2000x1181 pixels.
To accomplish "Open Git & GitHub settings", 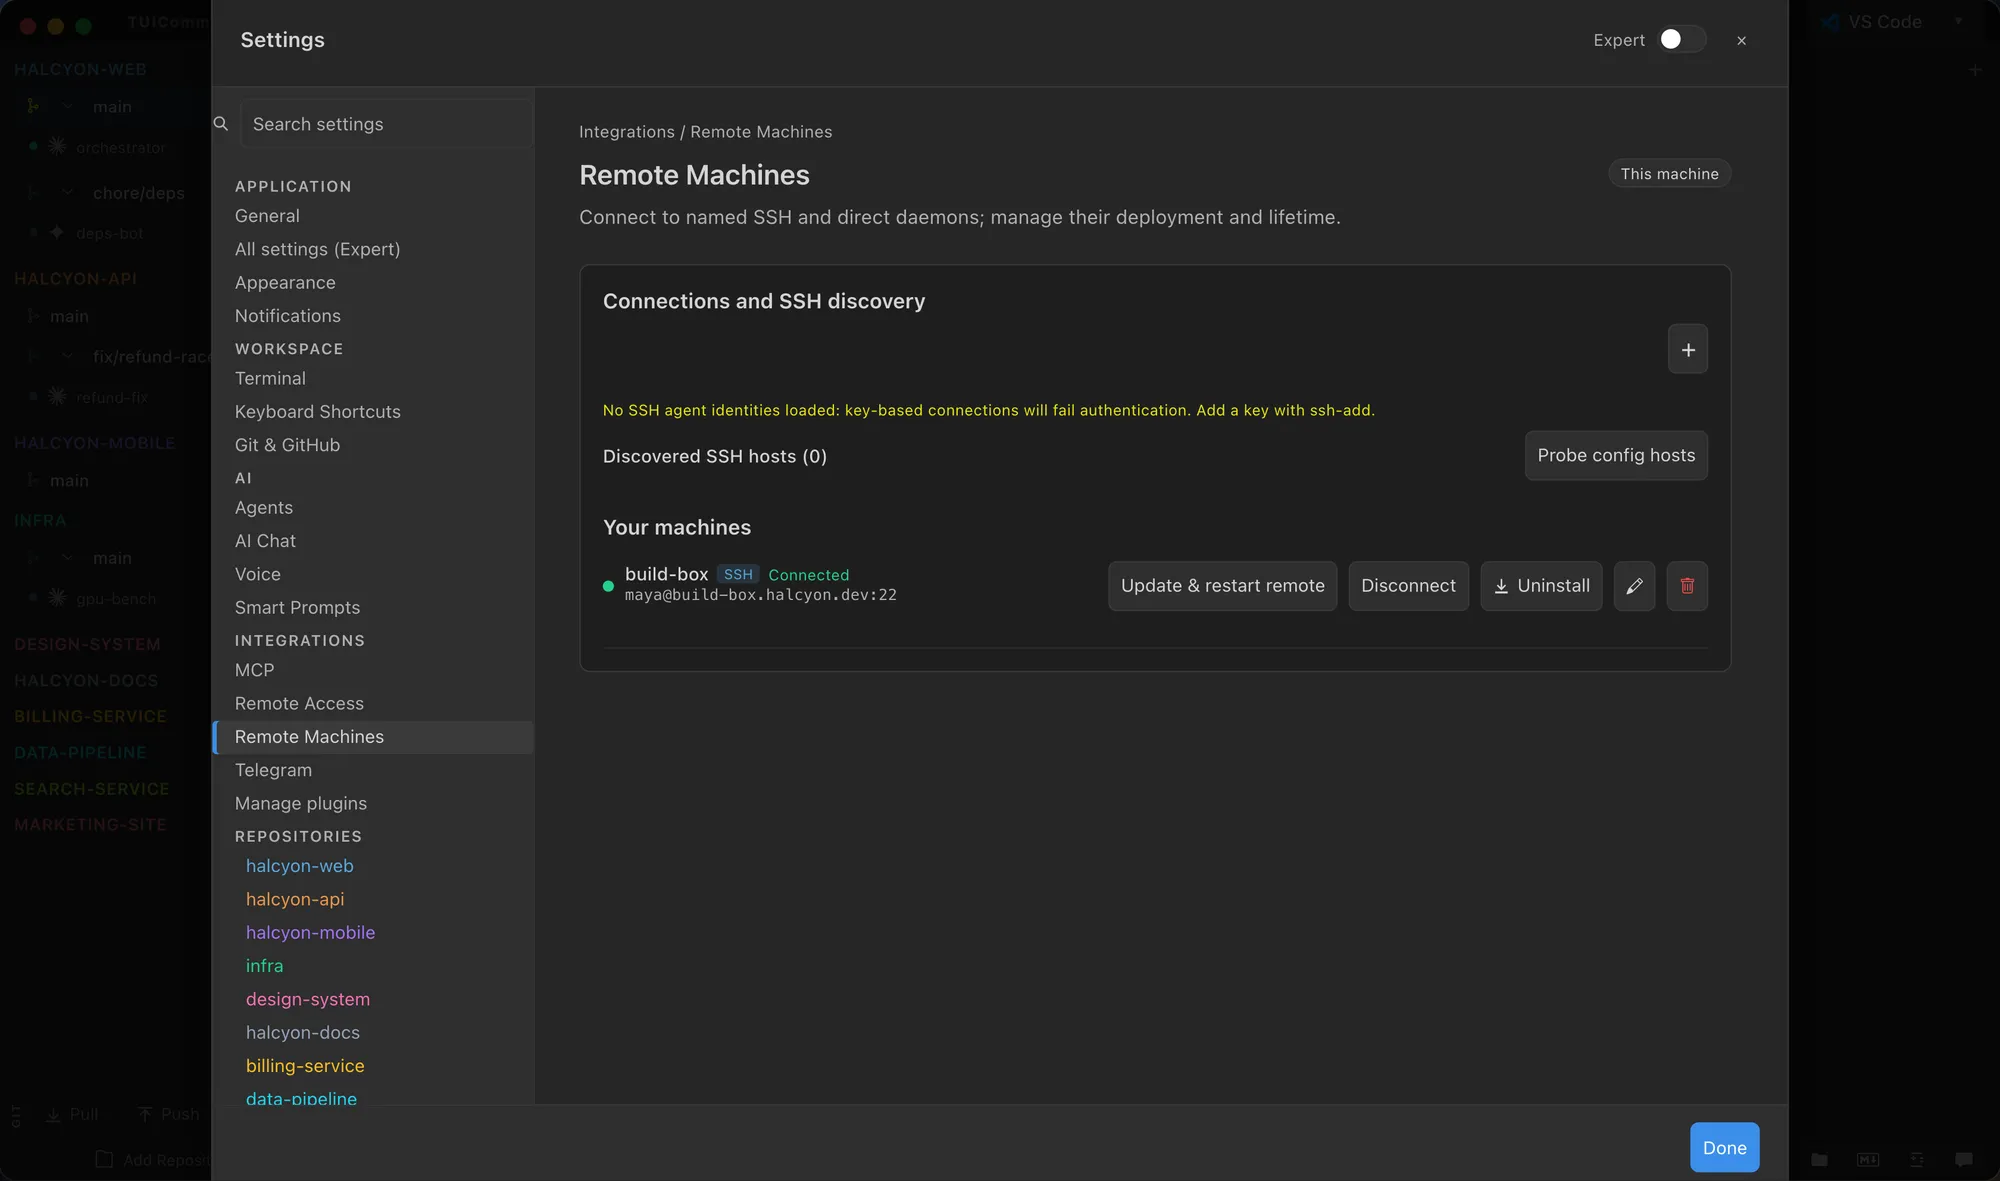I will pyautogui.click(x=373, y=445).
